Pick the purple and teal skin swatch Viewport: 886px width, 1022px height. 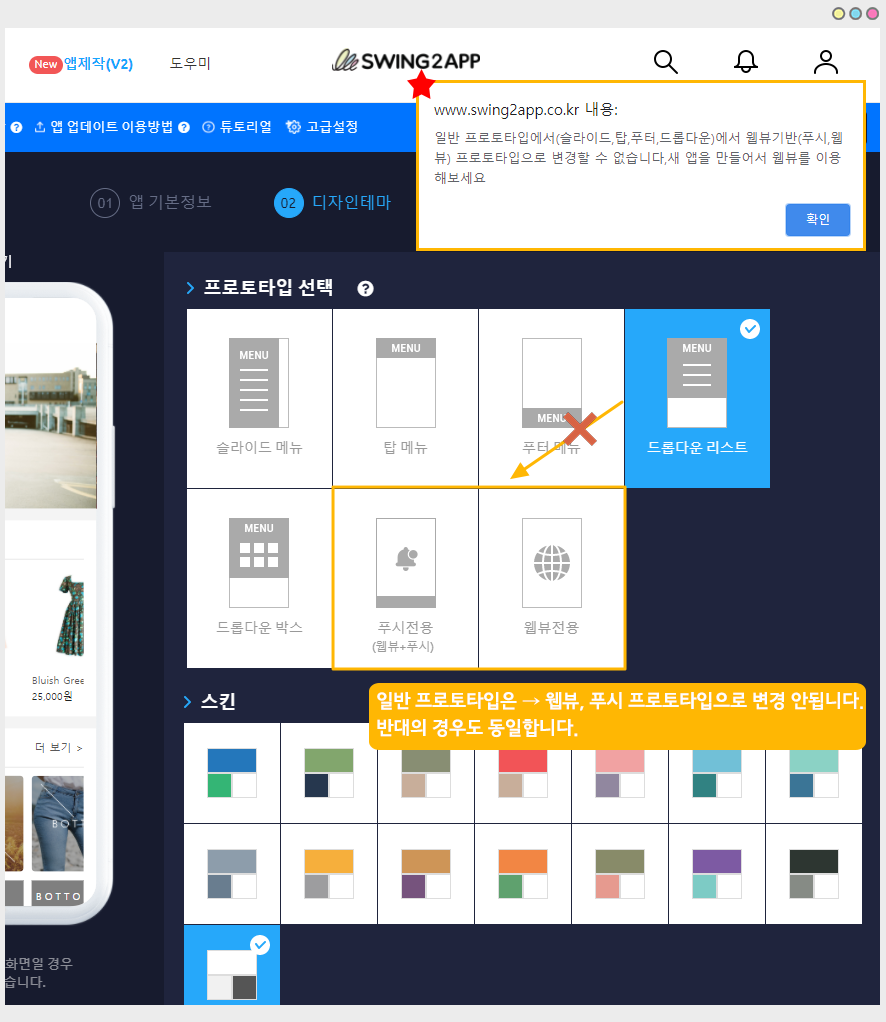click(716, 873)
